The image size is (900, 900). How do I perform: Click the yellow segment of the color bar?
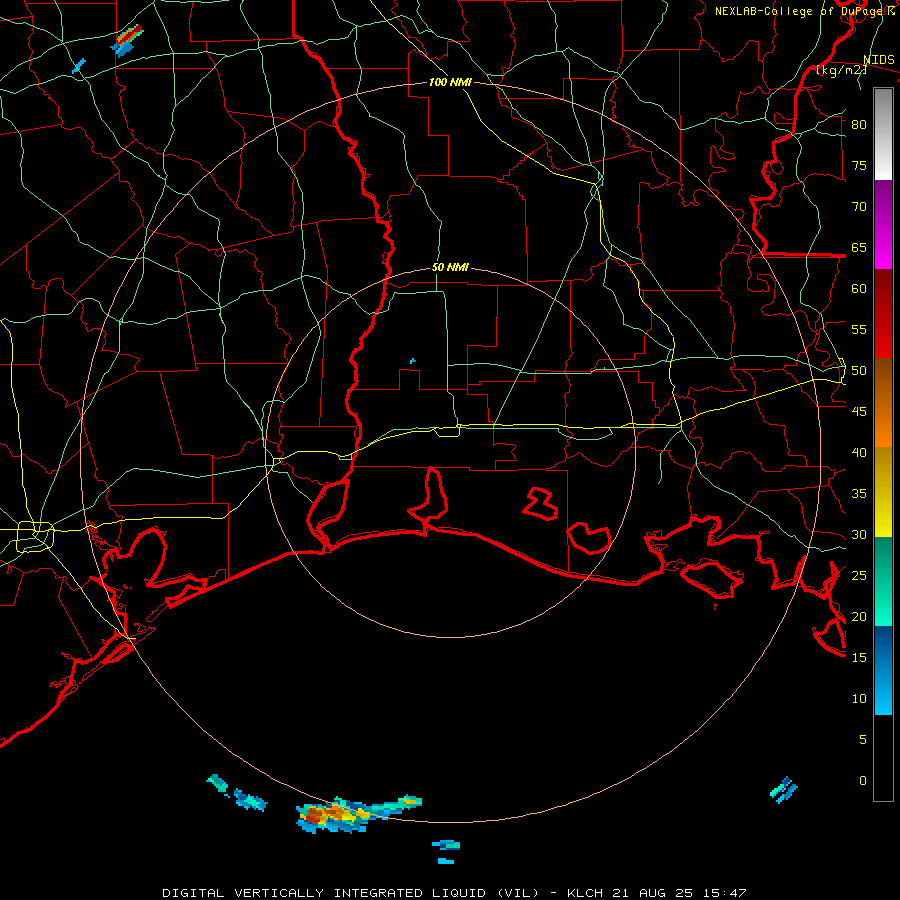(883, 492)
